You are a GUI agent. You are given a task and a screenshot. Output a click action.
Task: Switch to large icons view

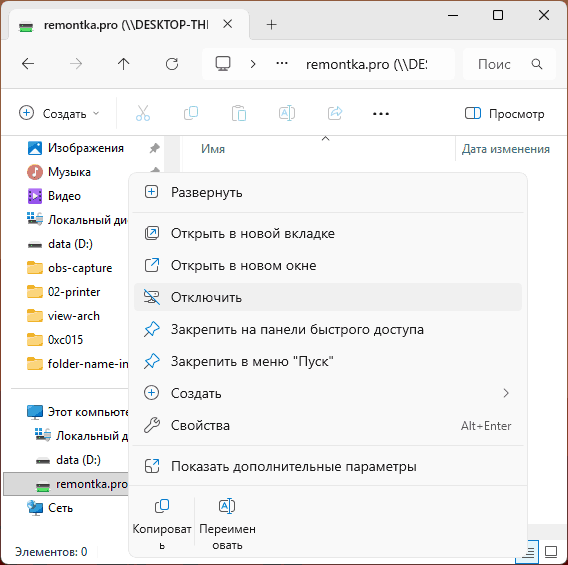coord(551,552)
